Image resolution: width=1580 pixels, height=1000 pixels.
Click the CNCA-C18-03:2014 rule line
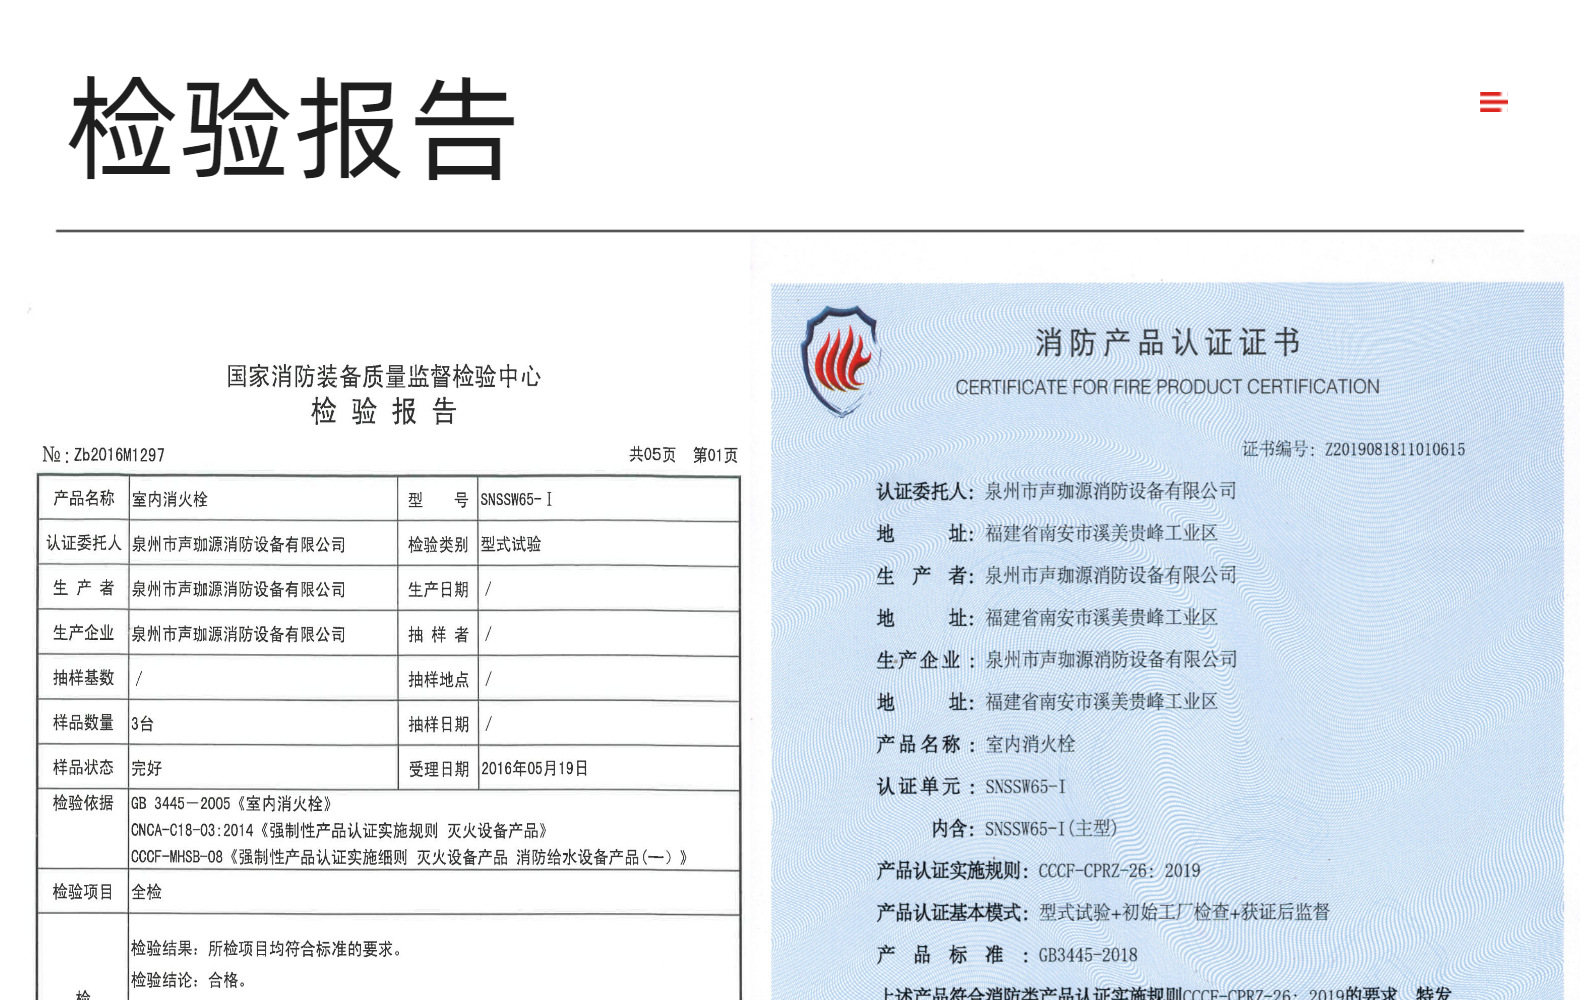point(338,831)
